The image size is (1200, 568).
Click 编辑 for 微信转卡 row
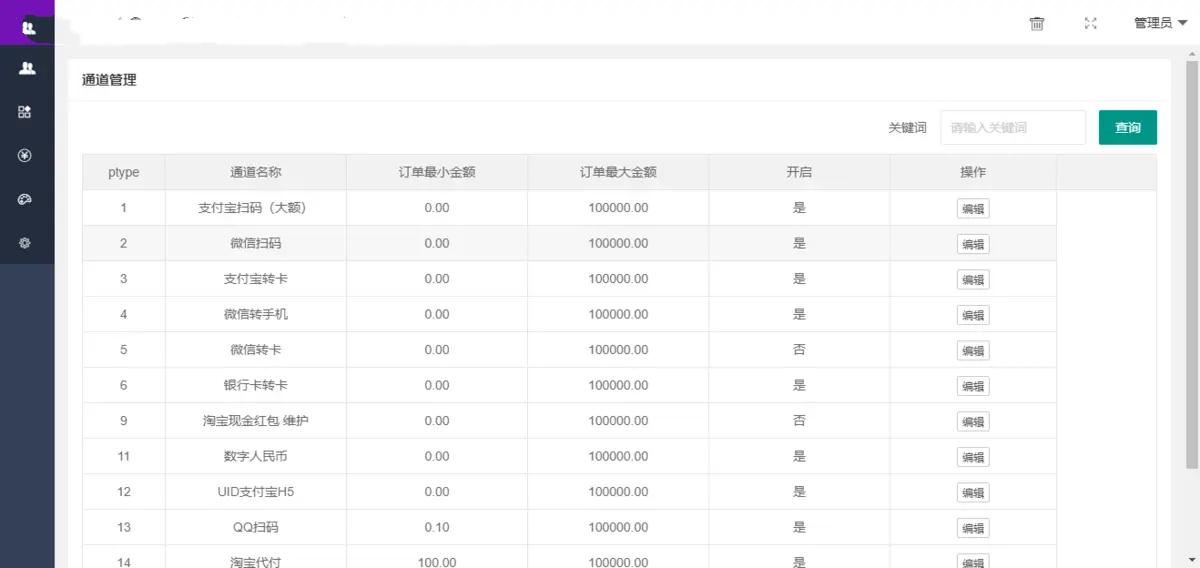pos(973,351)
